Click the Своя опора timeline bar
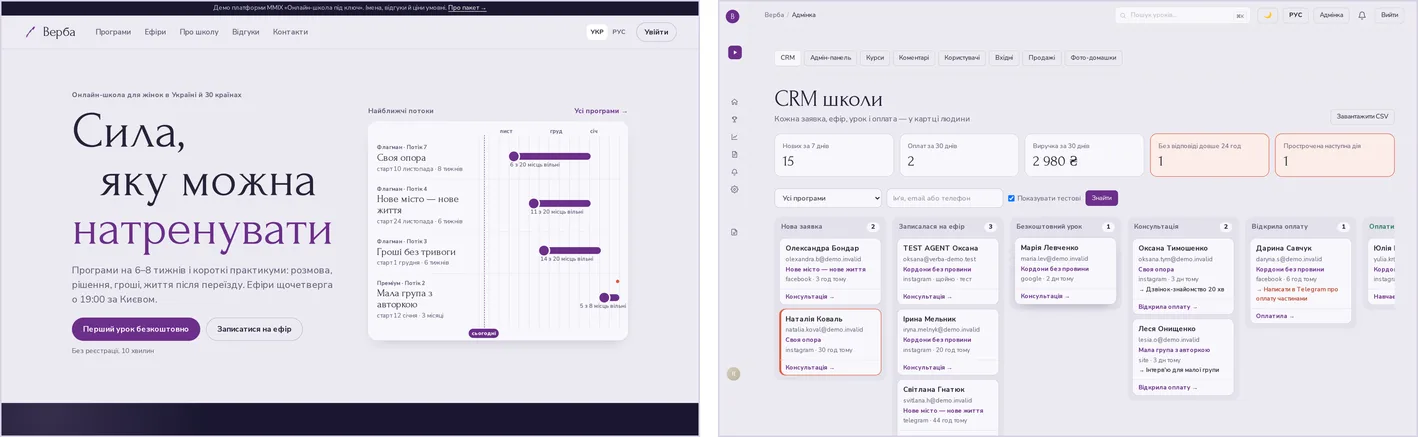 point(550,156)
